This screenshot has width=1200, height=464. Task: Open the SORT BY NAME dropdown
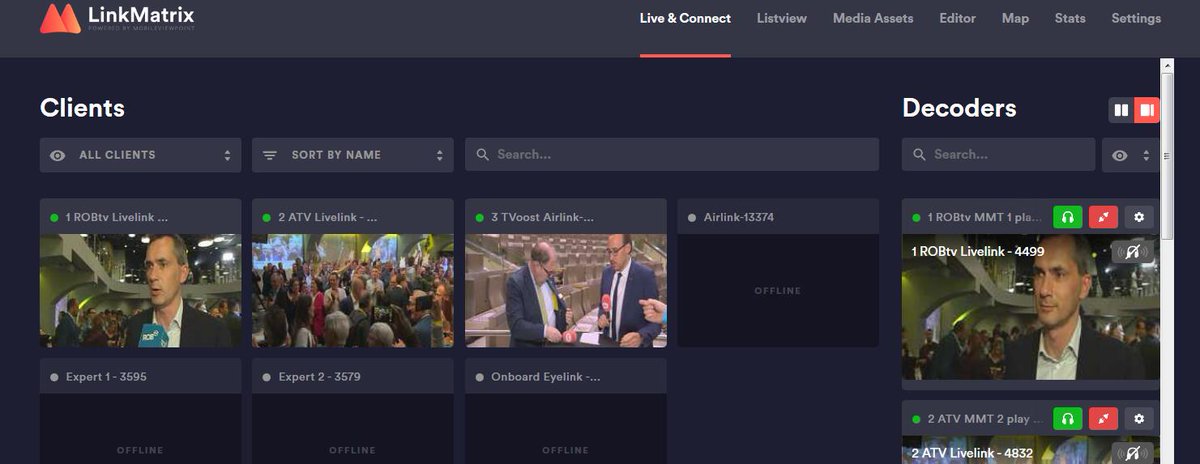[352, 155]
